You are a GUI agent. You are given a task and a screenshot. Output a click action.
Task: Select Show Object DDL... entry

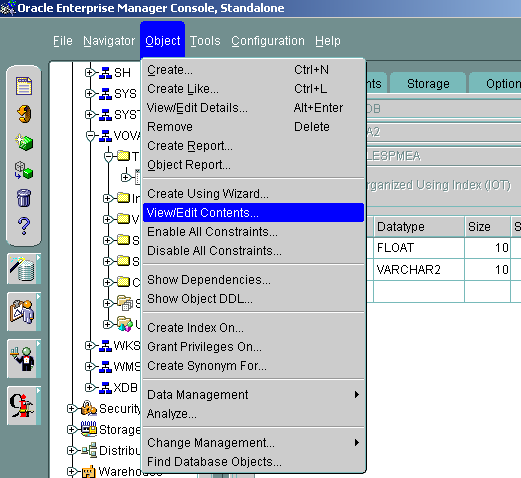coord(253,298)
